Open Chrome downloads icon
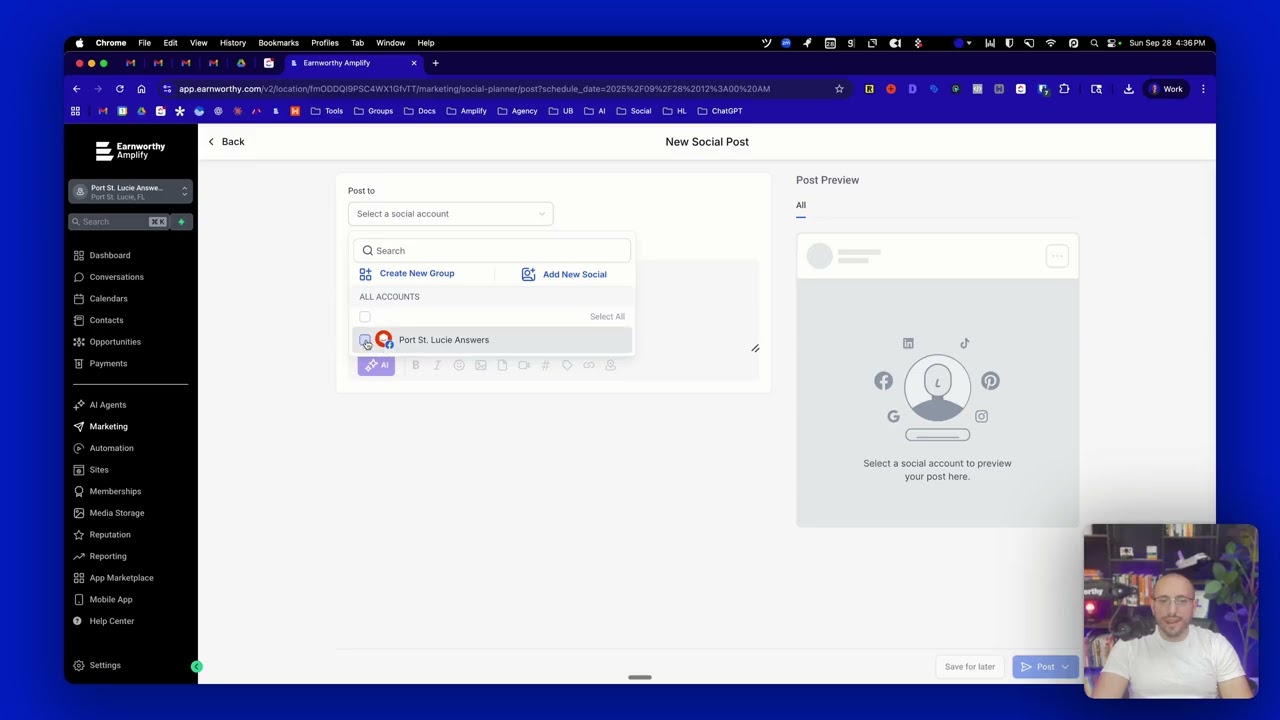This screenshot has width=1280, height=720. click(1128, 89)
